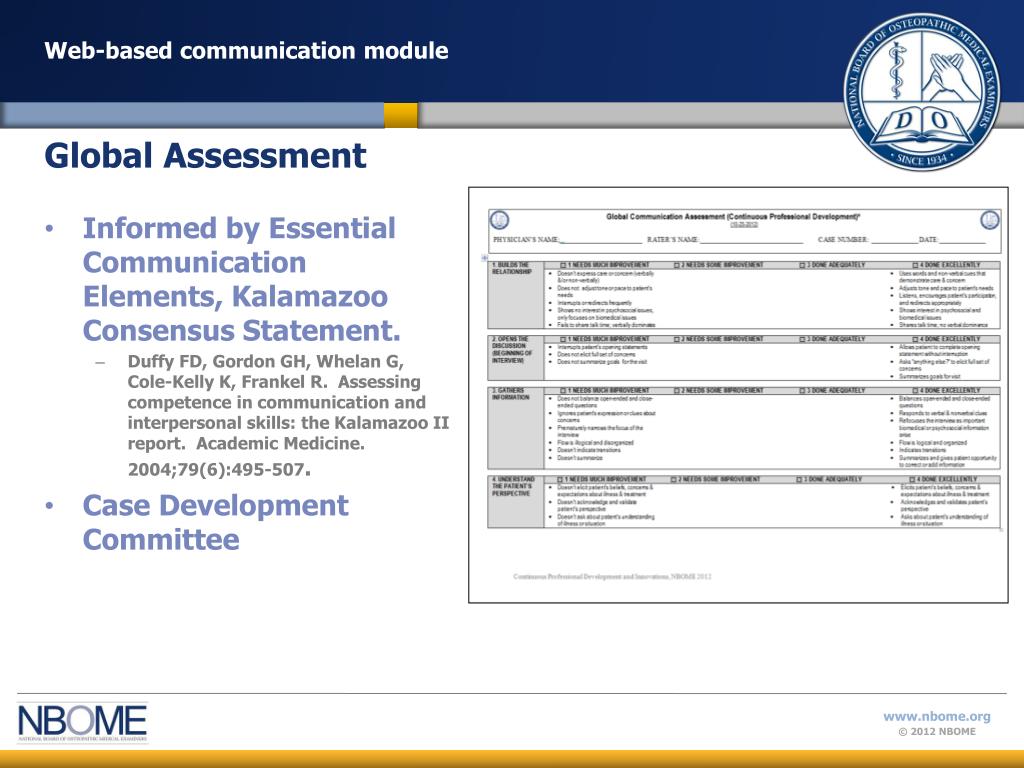This screenshot has width=1024, height=768.
Task: Click the 'Informed by Essential Communication Elements' bullet
Action: [x=242, y=279]
